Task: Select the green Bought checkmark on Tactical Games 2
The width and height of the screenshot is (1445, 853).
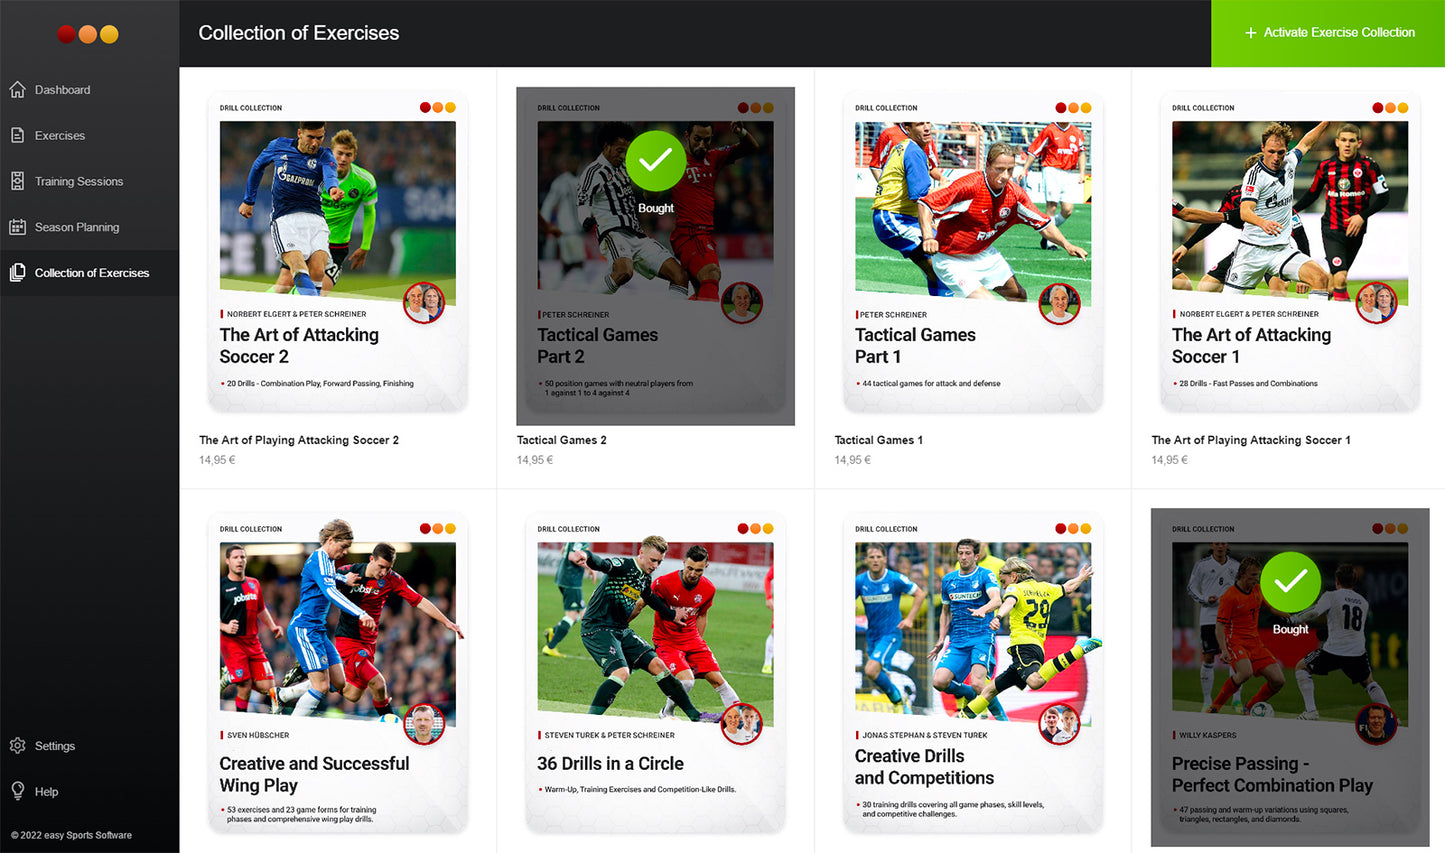Action: [656, 161]
